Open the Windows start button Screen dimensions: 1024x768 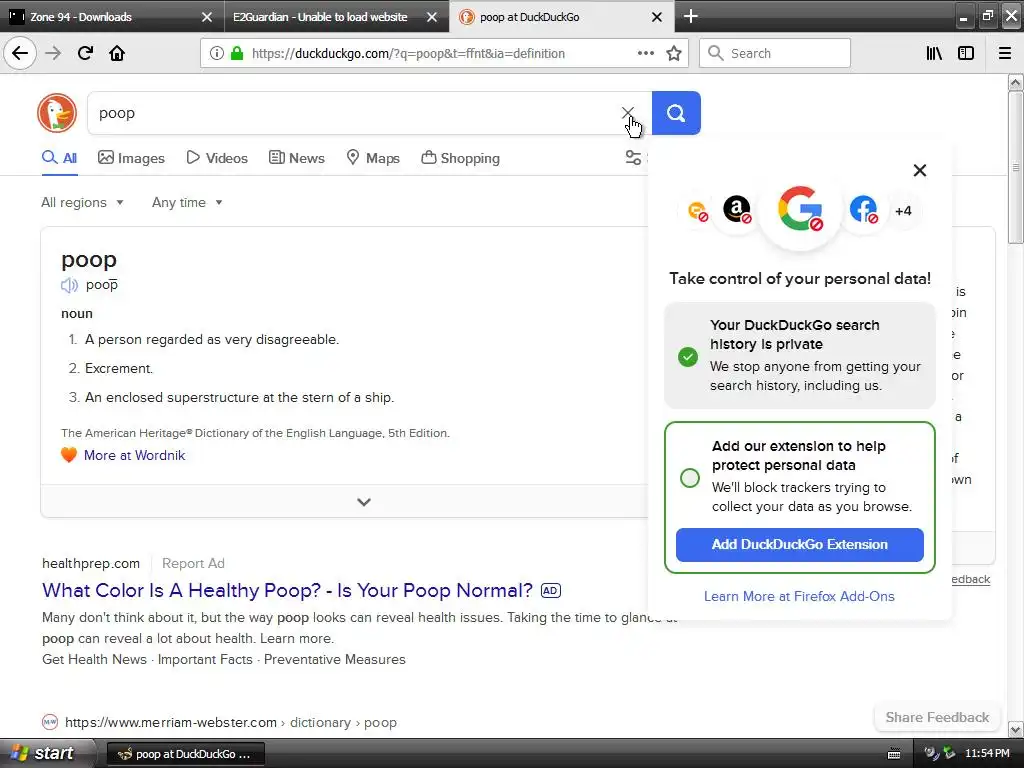(47, 753)
